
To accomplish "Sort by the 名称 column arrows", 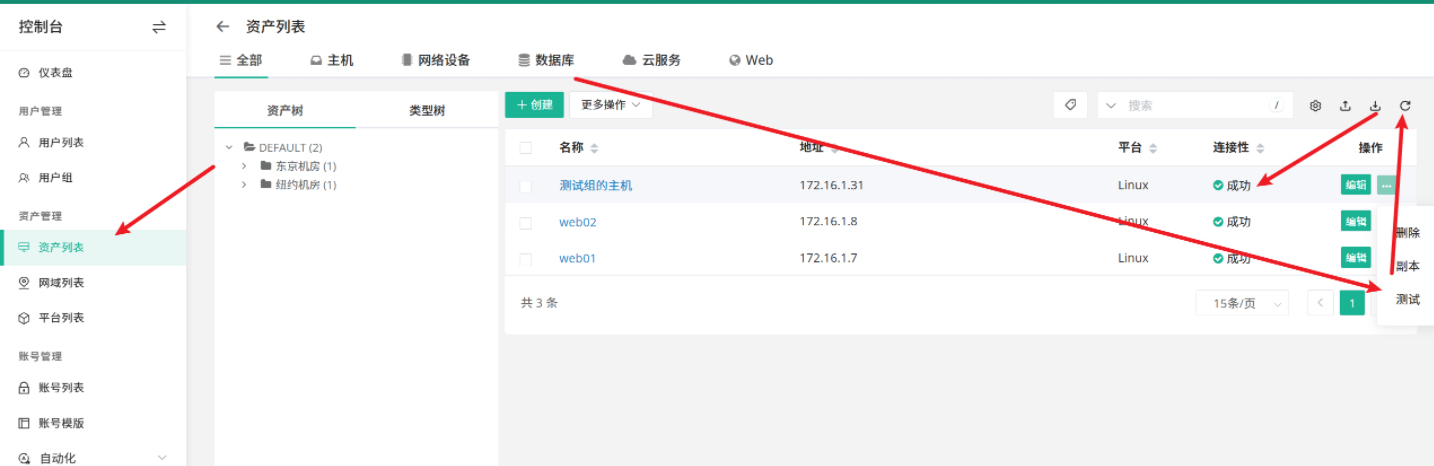I will point(594,148).
